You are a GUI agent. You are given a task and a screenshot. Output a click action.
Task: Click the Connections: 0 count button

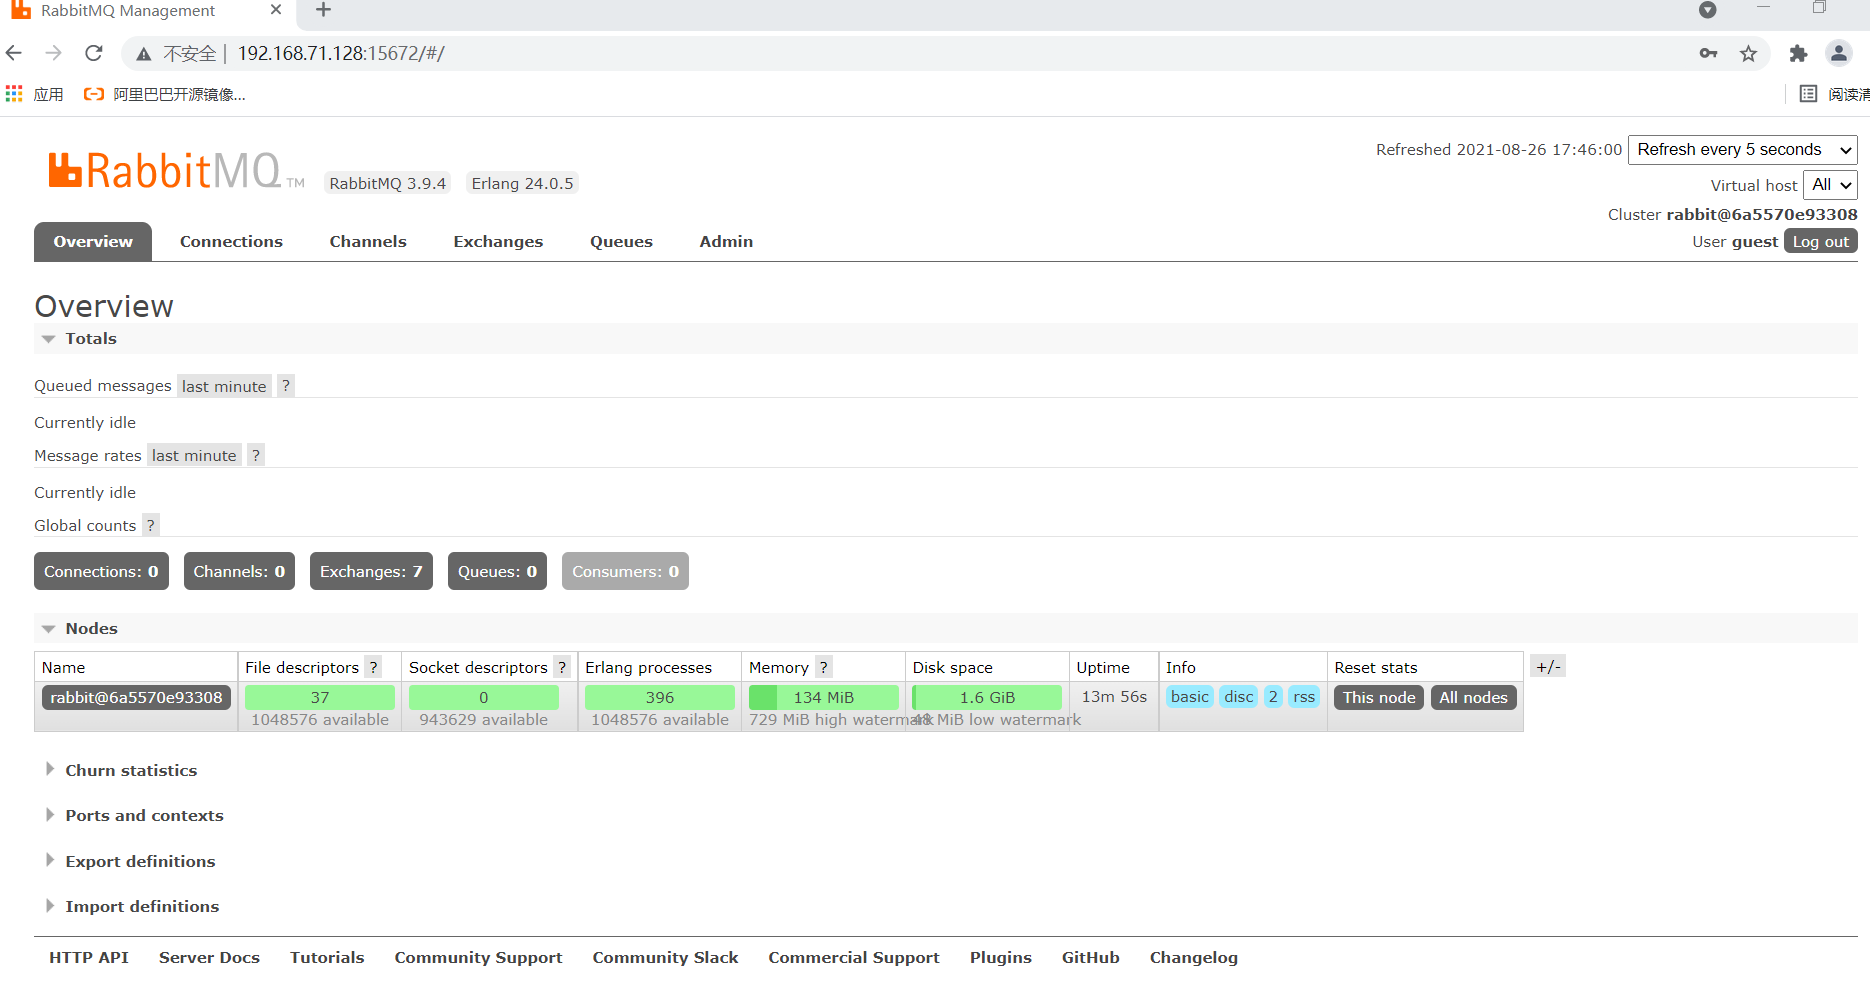pos(101,572)
